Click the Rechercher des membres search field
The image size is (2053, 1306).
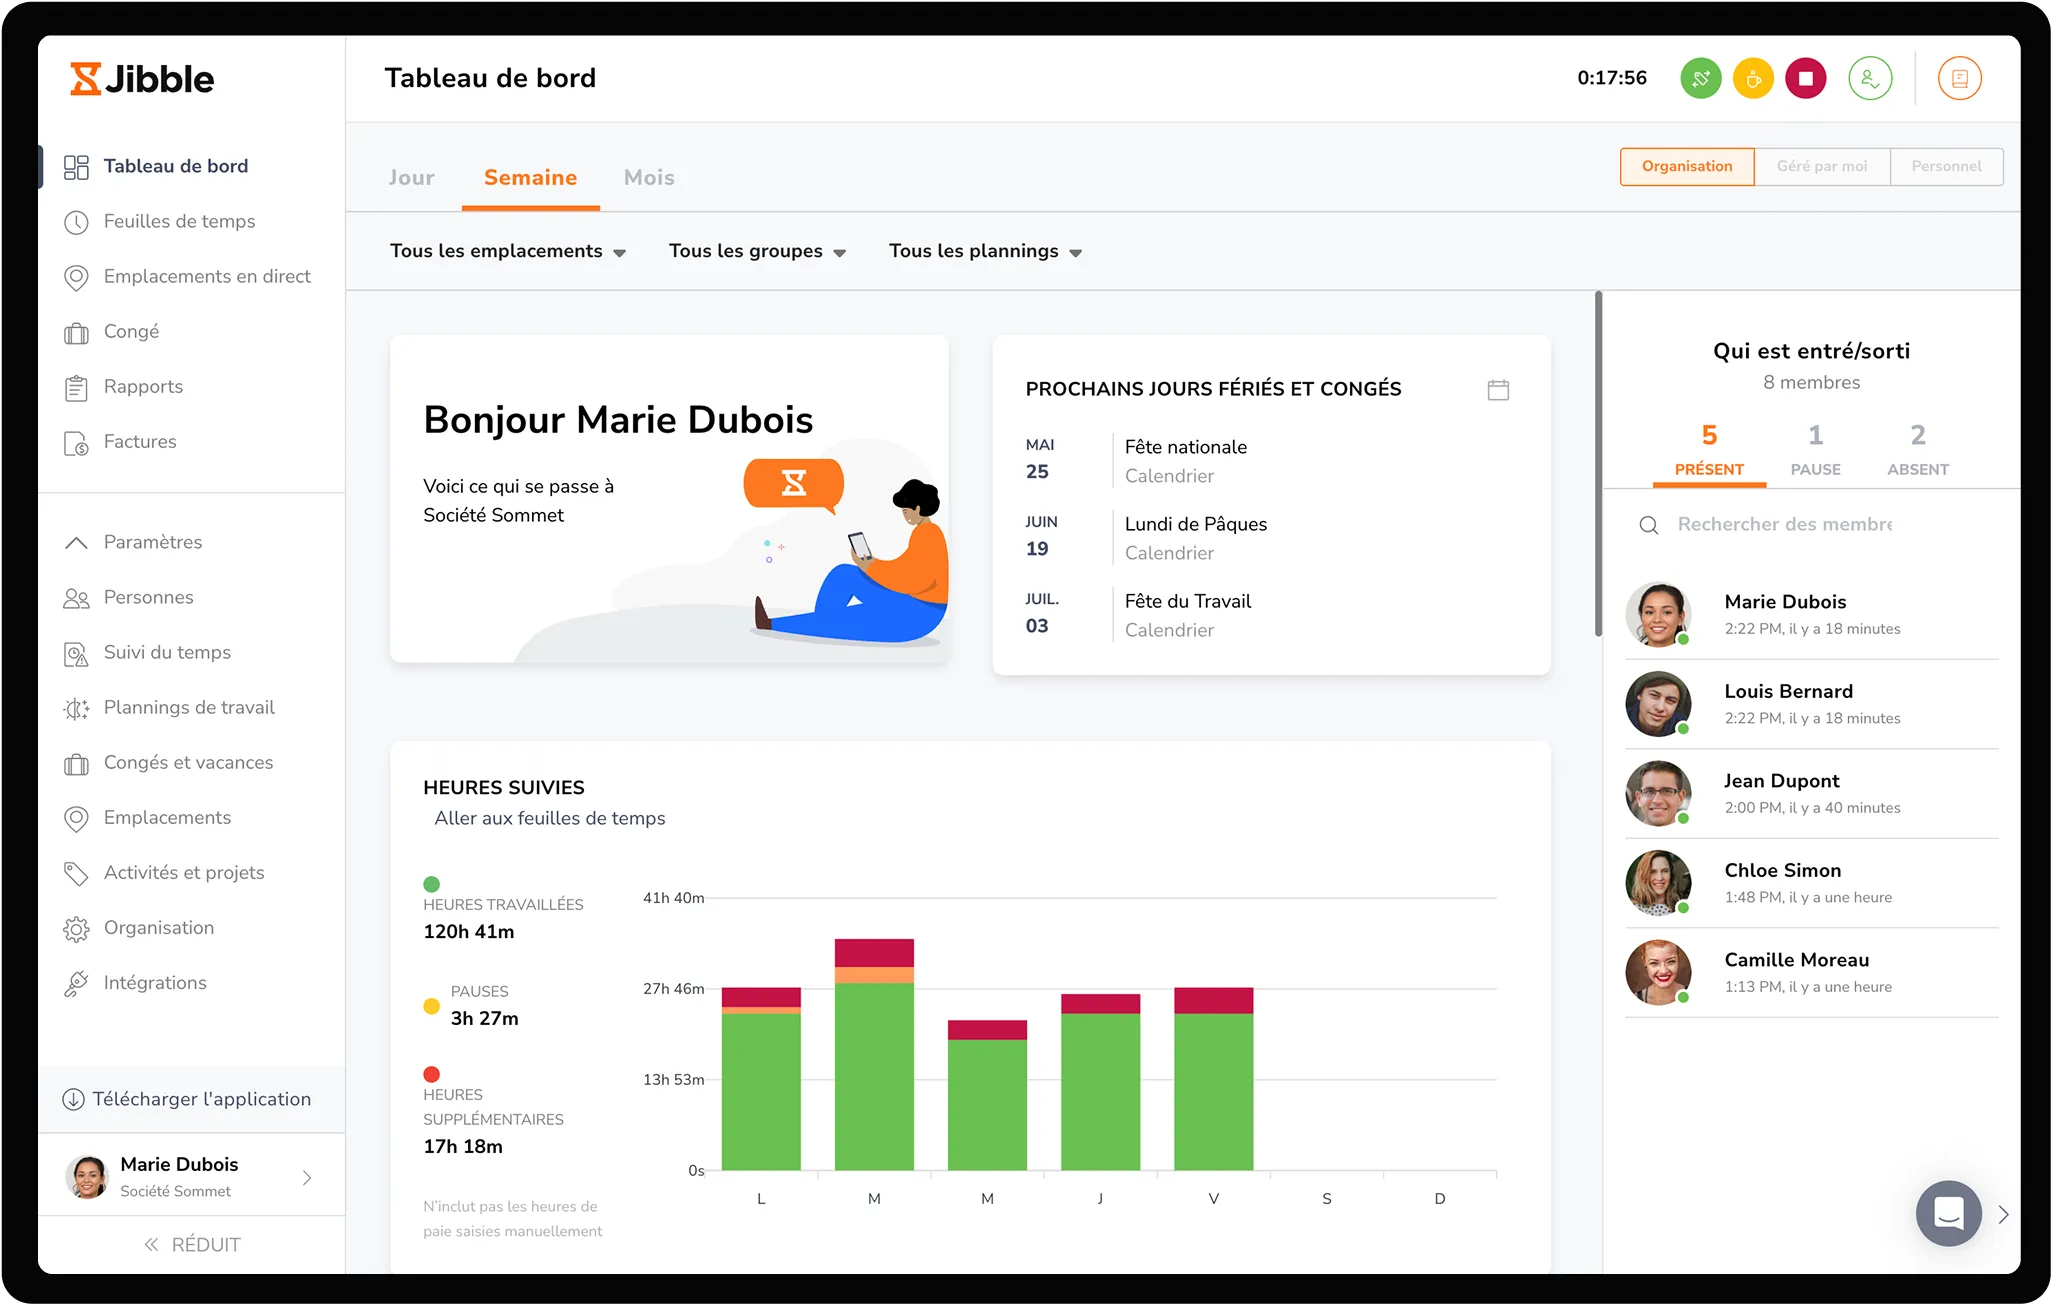1784,525
